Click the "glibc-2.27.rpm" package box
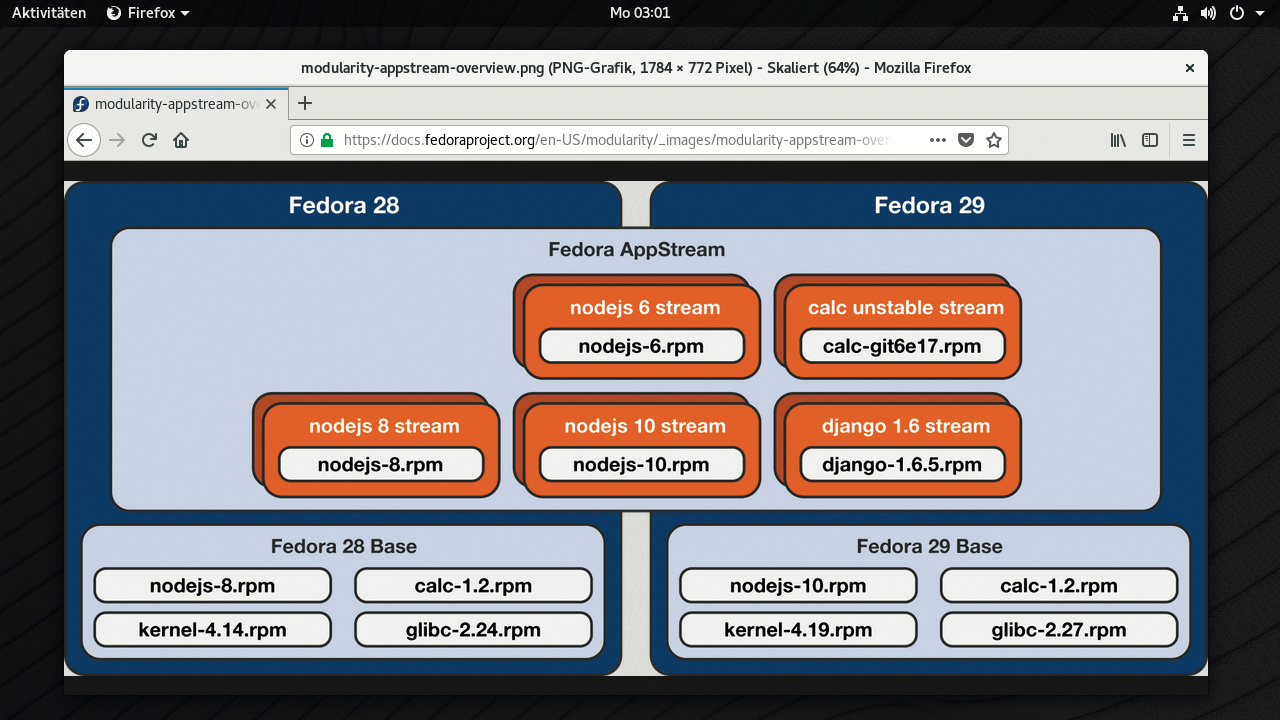The width and height of the screenshot is (1280, 720). coord(1059,630)
